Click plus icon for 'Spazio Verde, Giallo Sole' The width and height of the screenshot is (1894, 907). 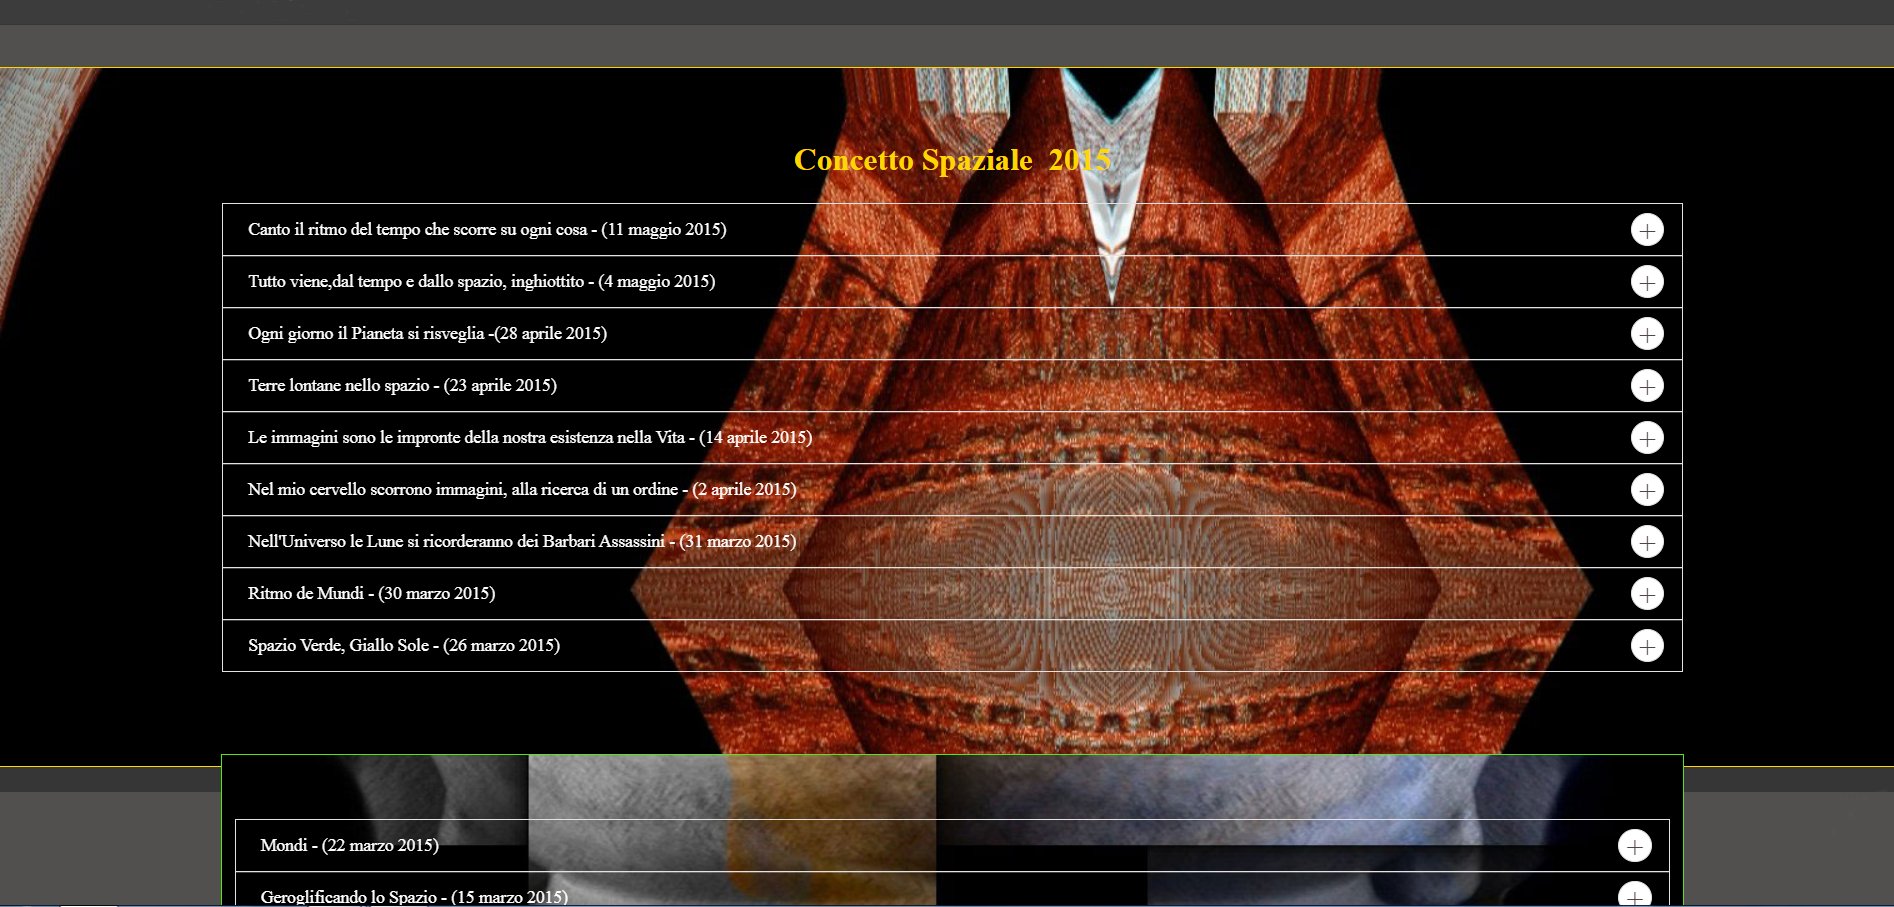(x=1646, y=646)
